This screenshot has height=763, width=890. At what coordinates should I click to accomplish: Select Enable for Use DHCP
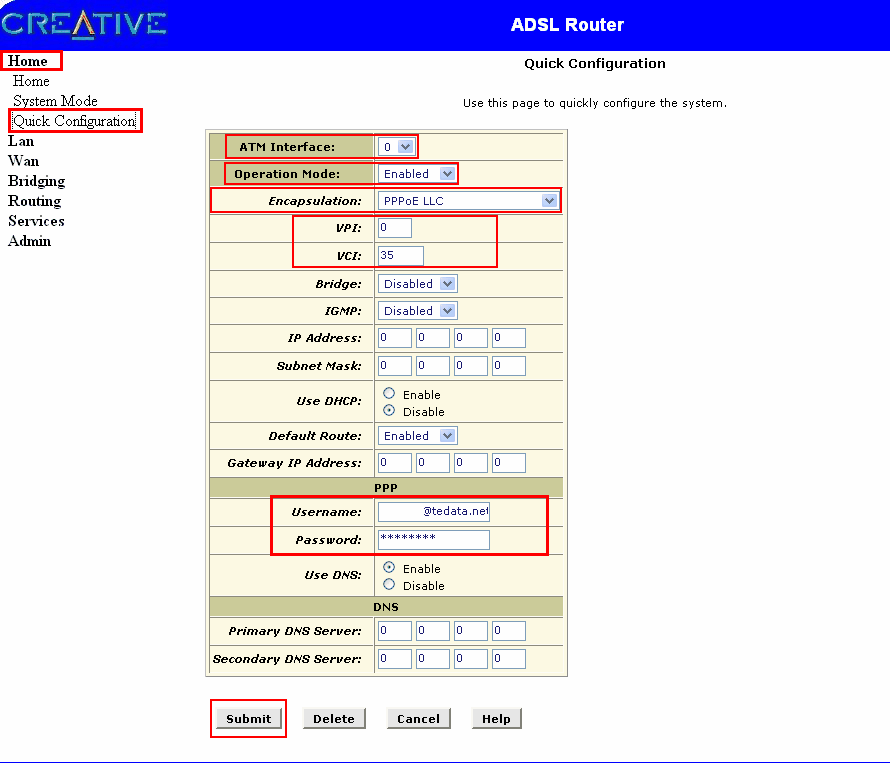point(389,394)
